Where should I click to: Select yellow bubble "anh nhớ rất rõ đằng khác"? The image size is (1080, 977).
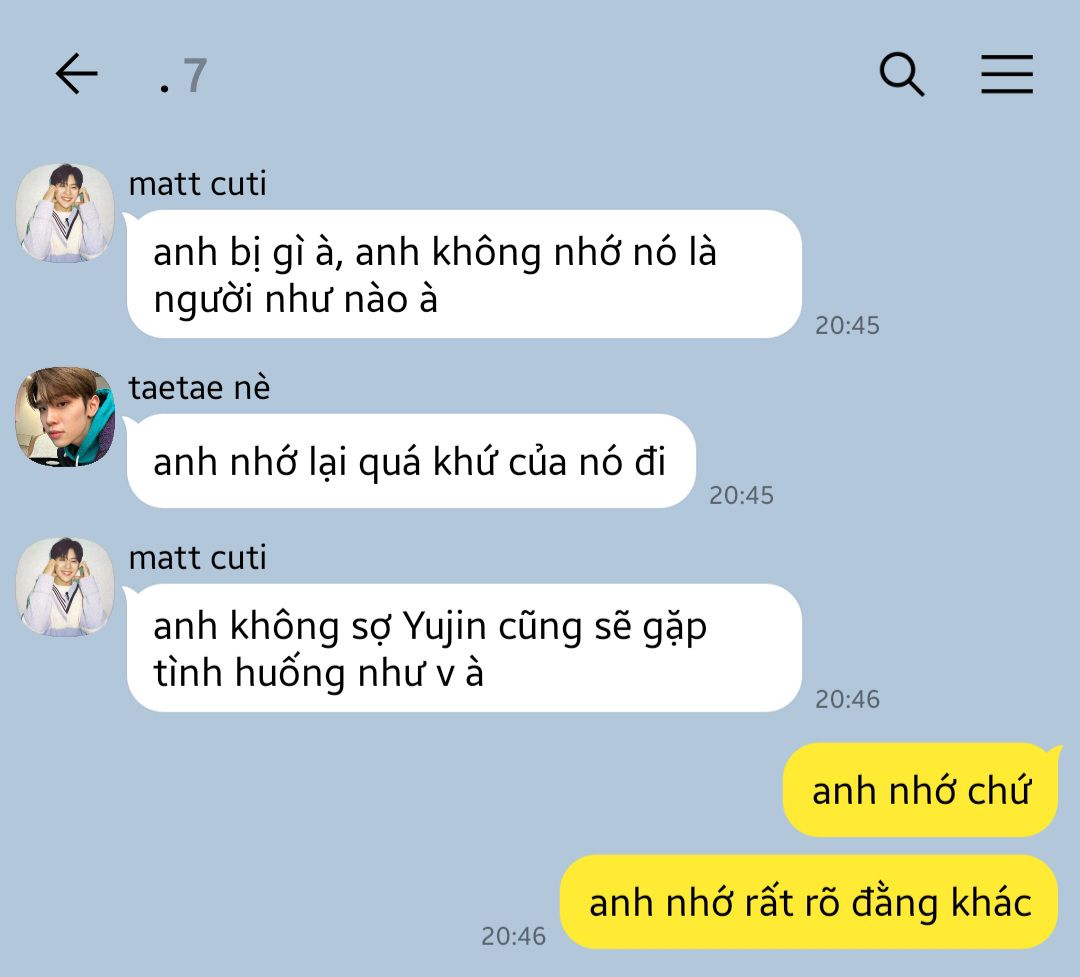809,902
